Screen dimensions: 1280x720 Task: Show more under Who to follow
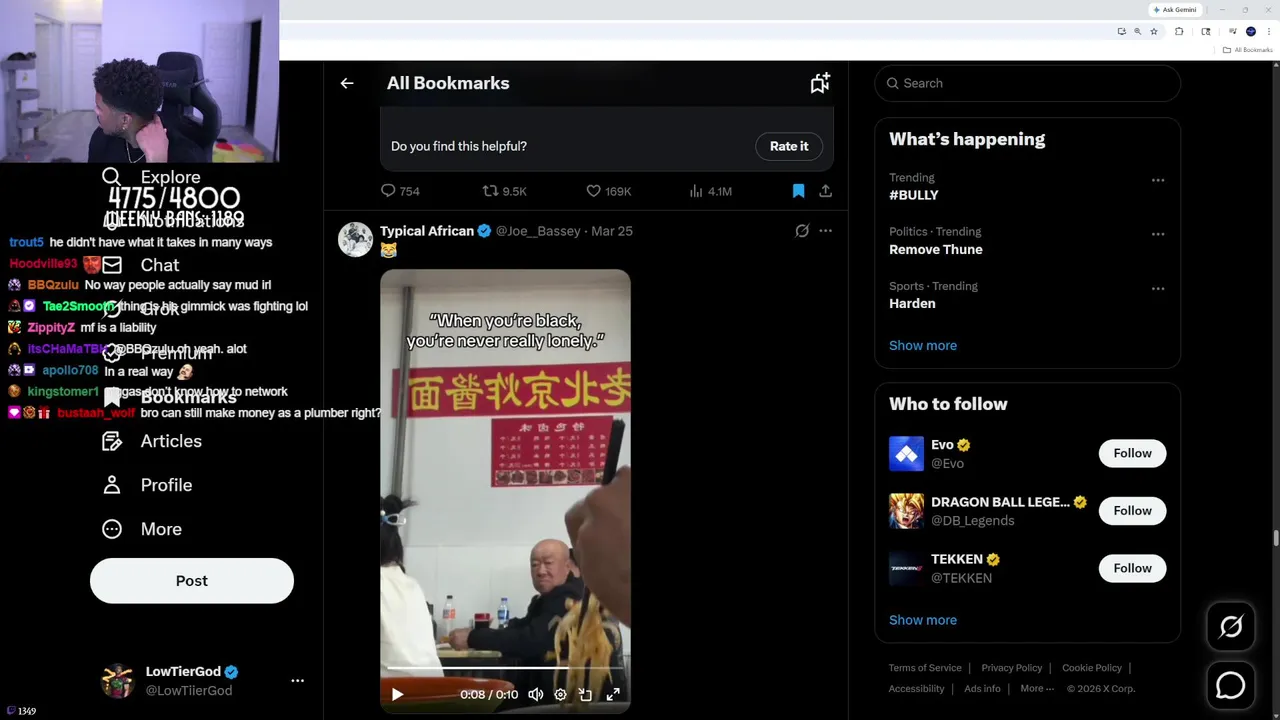(x=923, y=620)
